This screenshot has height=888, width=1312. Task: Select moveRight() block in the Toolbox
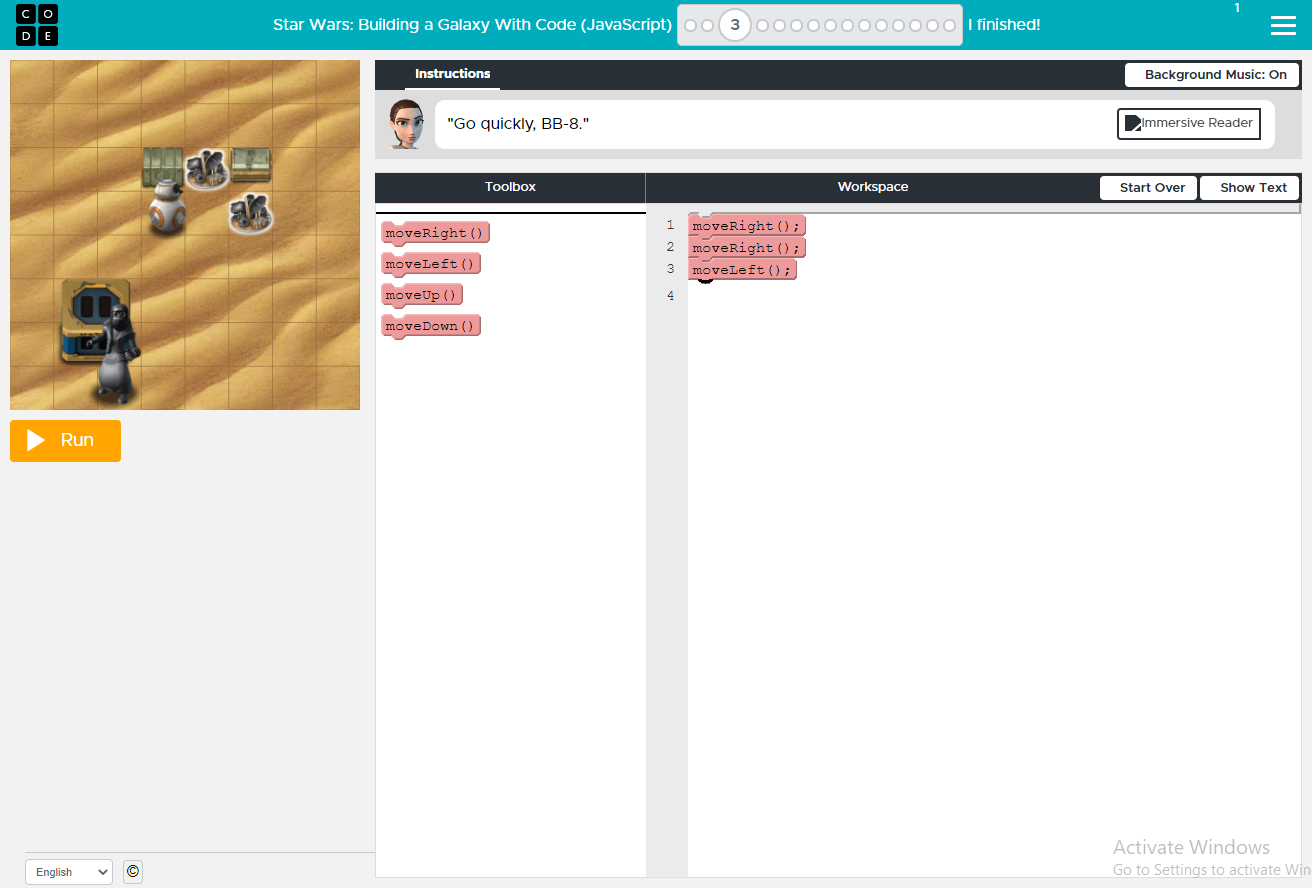(435, 233)
